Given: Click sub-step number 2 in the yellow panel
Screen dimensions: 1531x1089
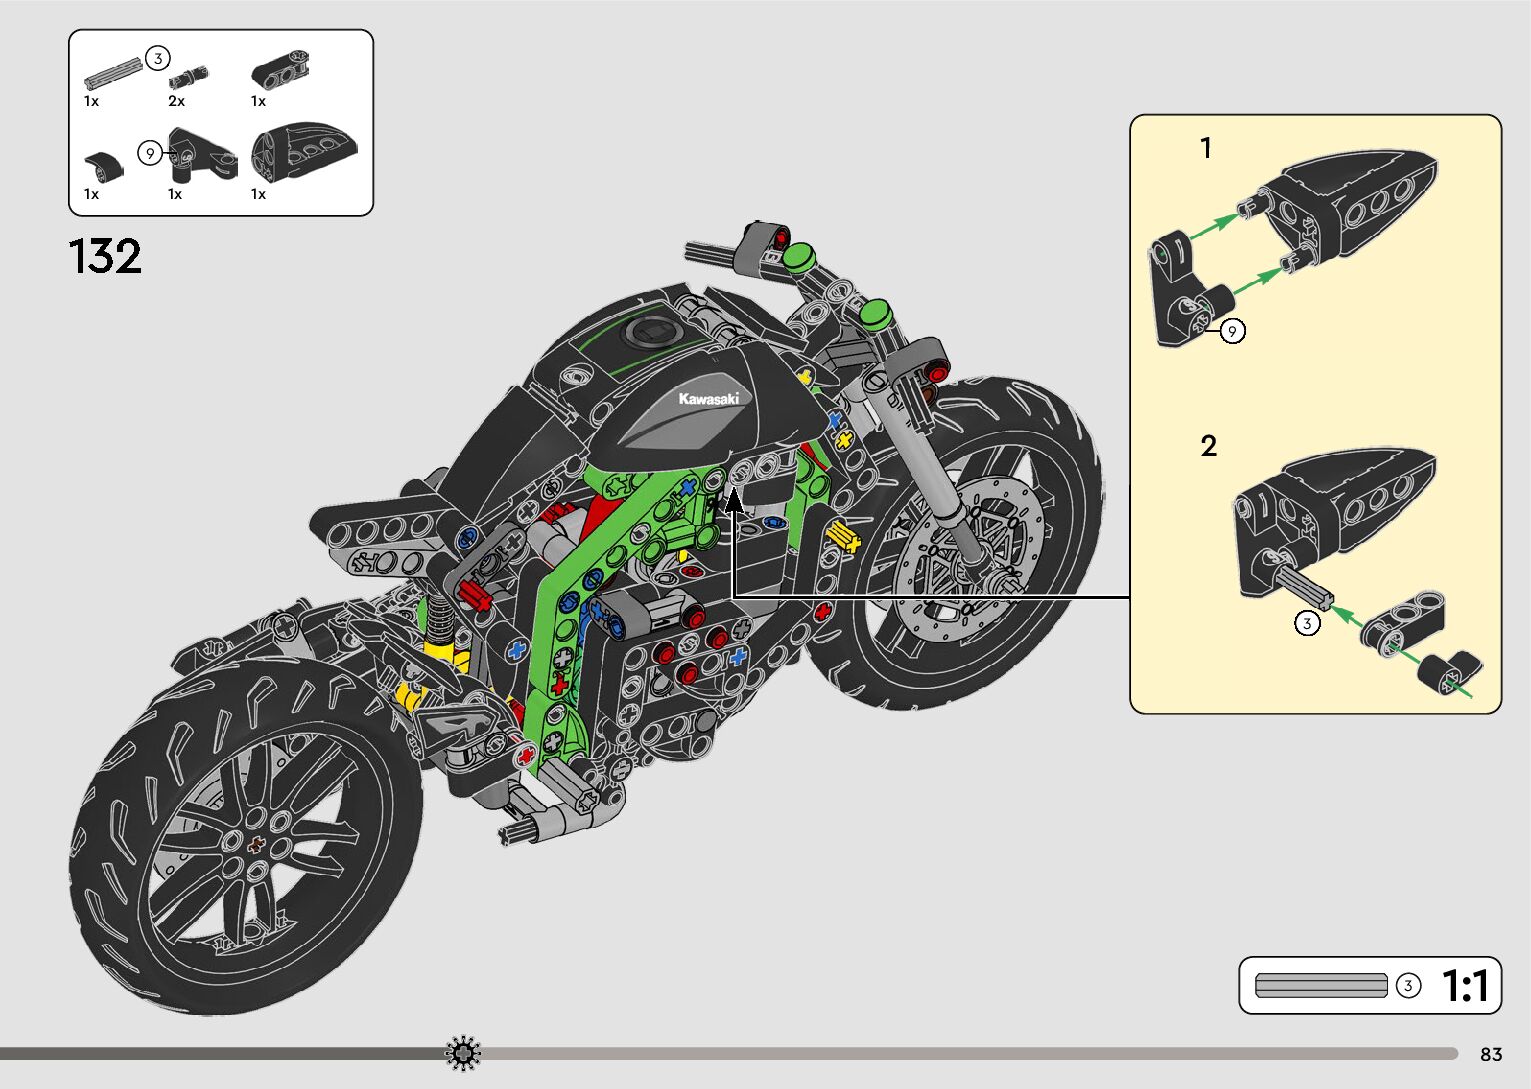Looking at the screenshot, I should pos(1208,445).
